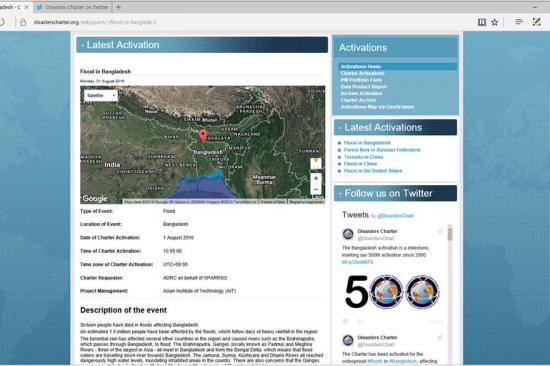Zoom in the map with plus button
550x366 pixels.
point(316,178)
